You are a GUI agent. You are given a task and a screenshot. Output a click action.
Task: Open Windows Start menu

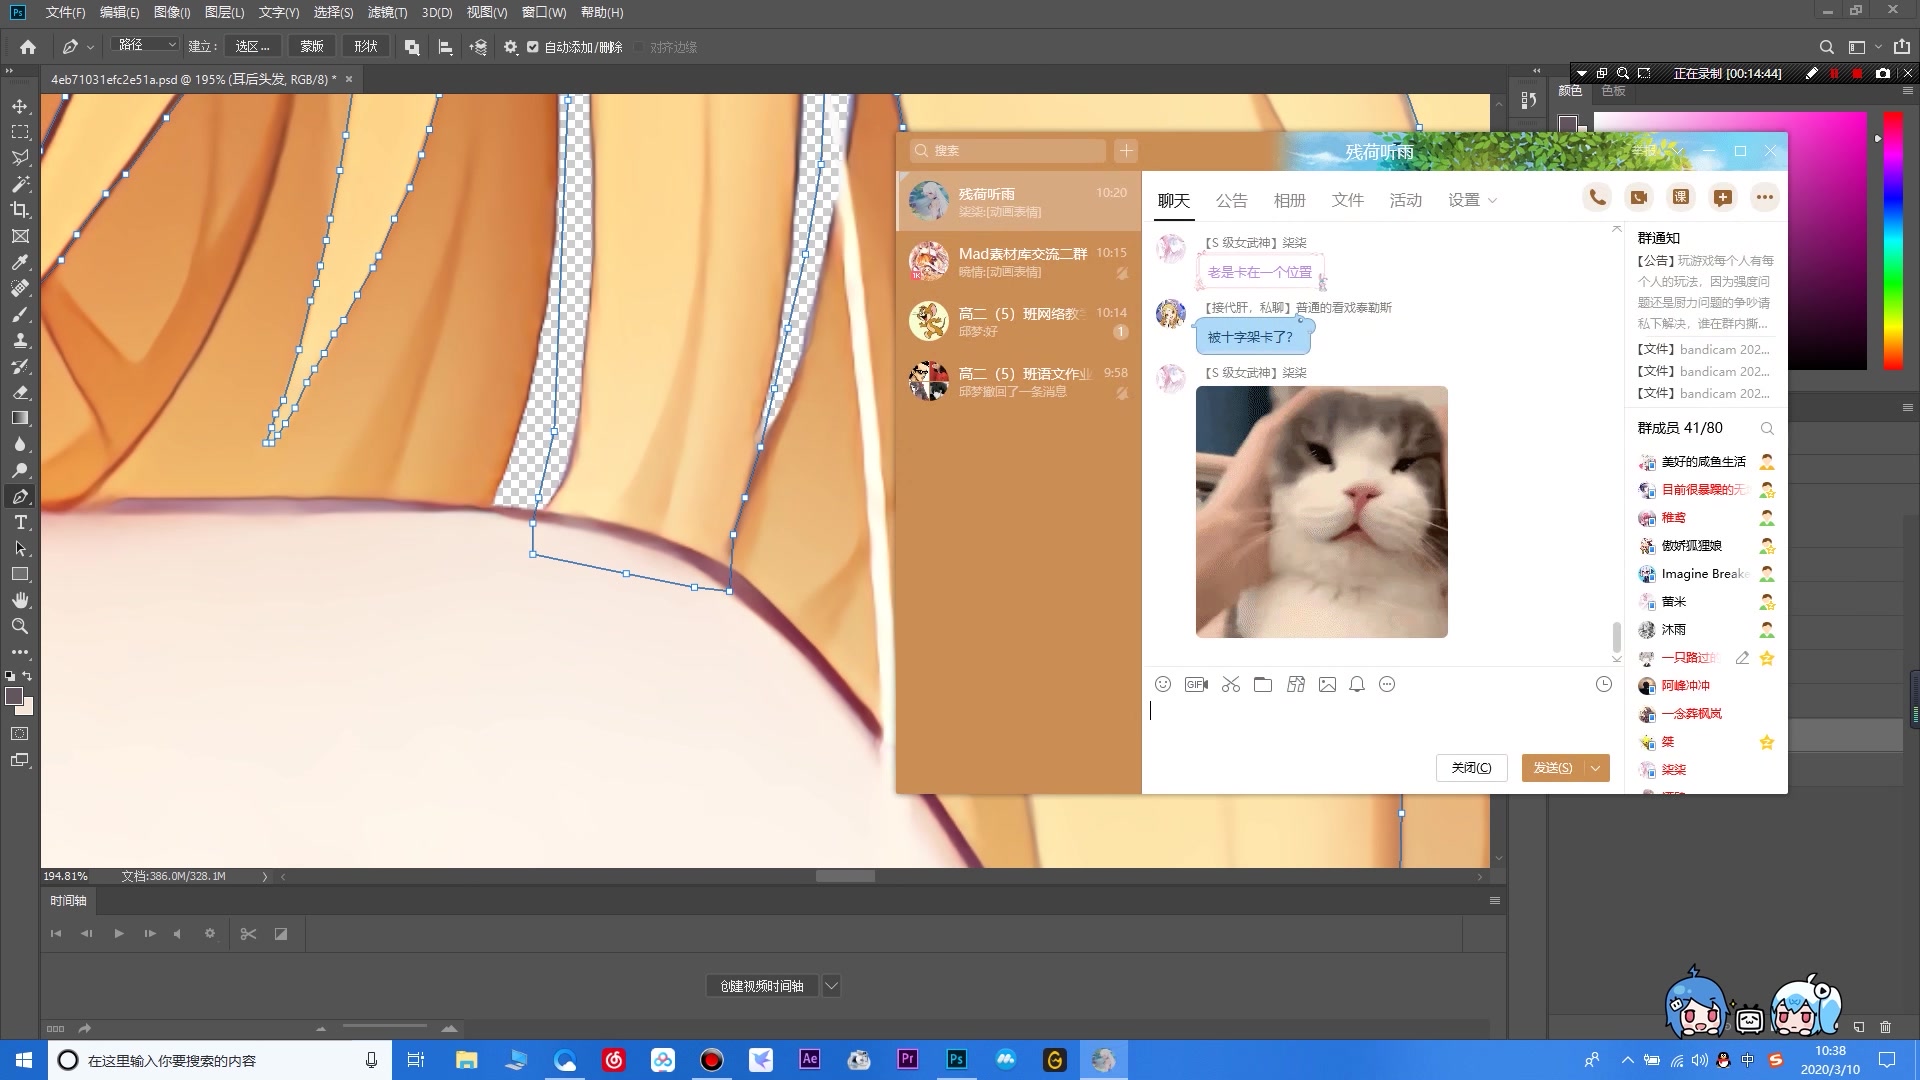pos(24,1060)
